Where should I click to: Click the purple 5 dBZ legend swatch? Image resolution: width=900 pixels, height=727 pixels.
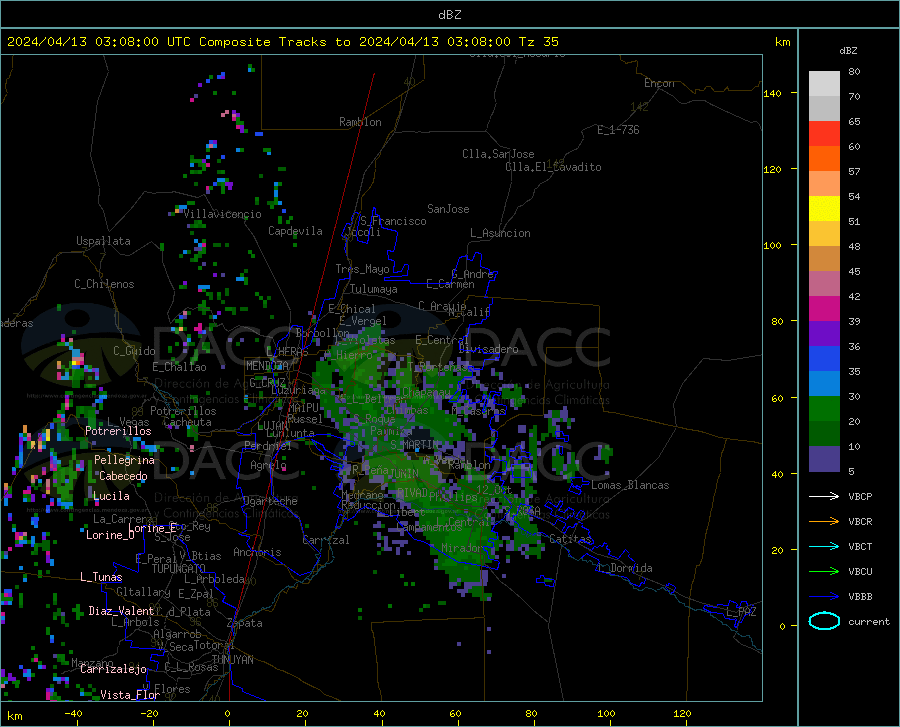coord(824,459)
